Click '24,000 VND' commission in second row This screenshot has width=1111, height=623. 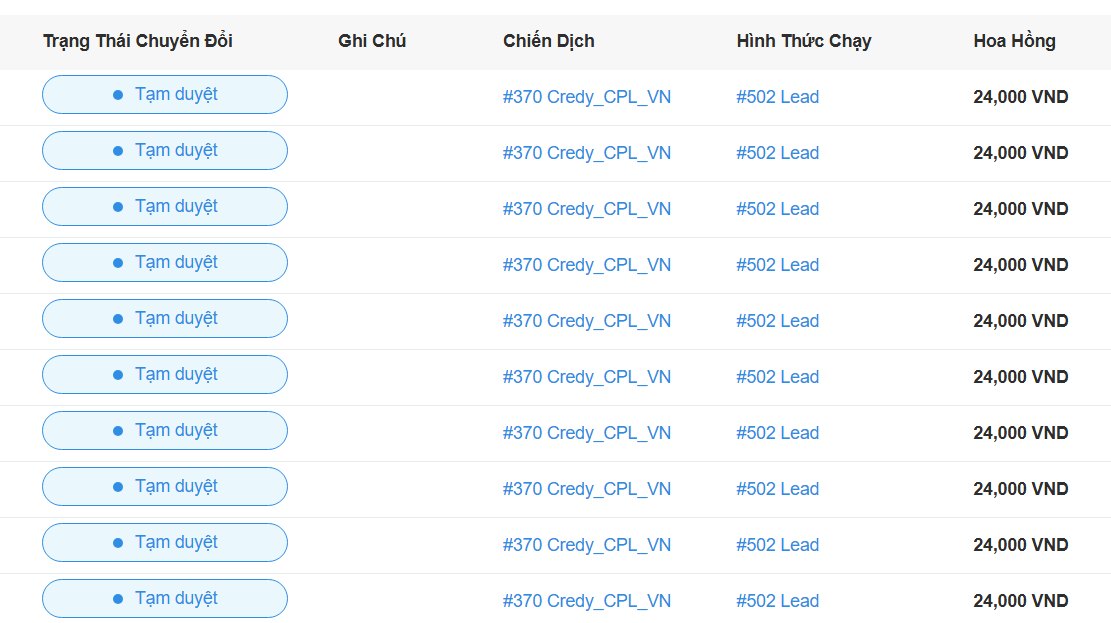(1020, 153)
